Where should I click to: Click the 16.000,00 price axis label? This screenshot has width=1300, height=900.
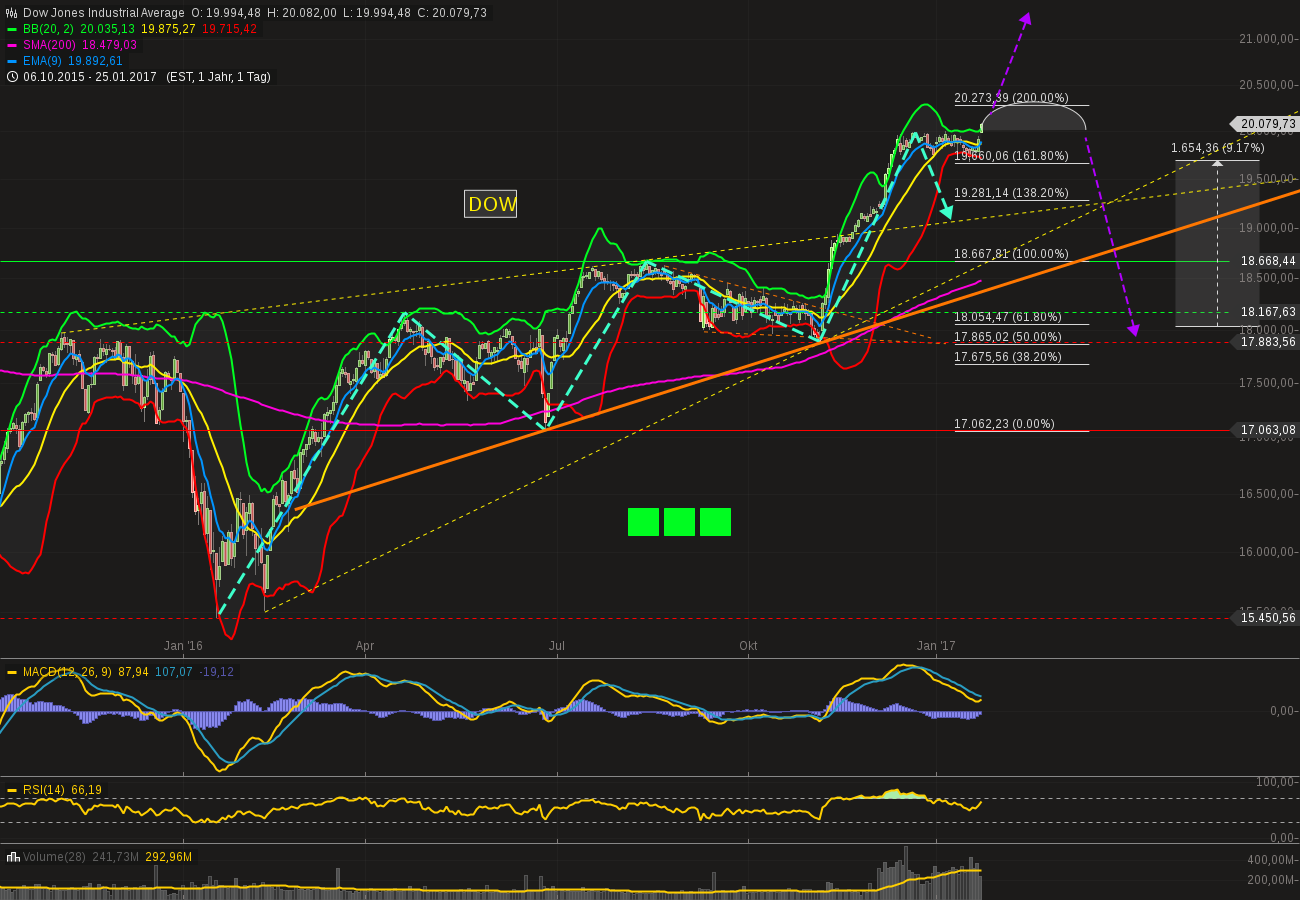pos(1268,552)
